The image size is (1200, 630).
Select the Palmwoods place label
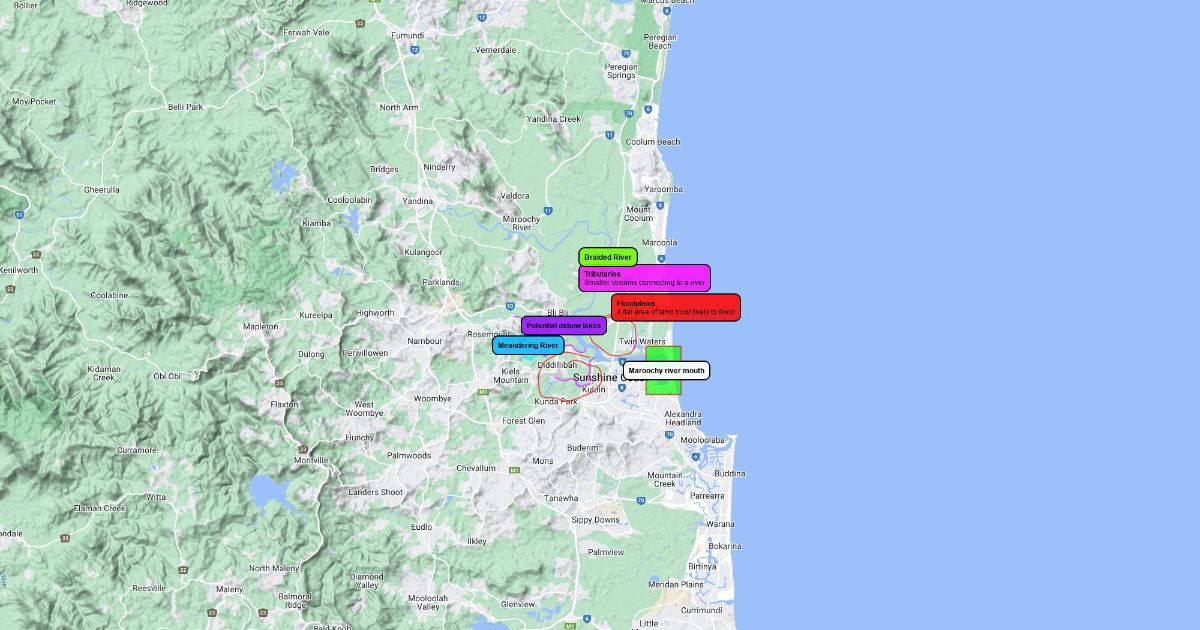point(409,455)
